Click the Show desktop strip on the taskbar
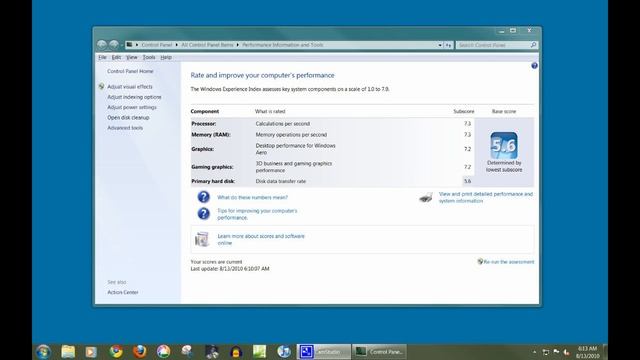 pyautogui.click(x=605, y=352)
